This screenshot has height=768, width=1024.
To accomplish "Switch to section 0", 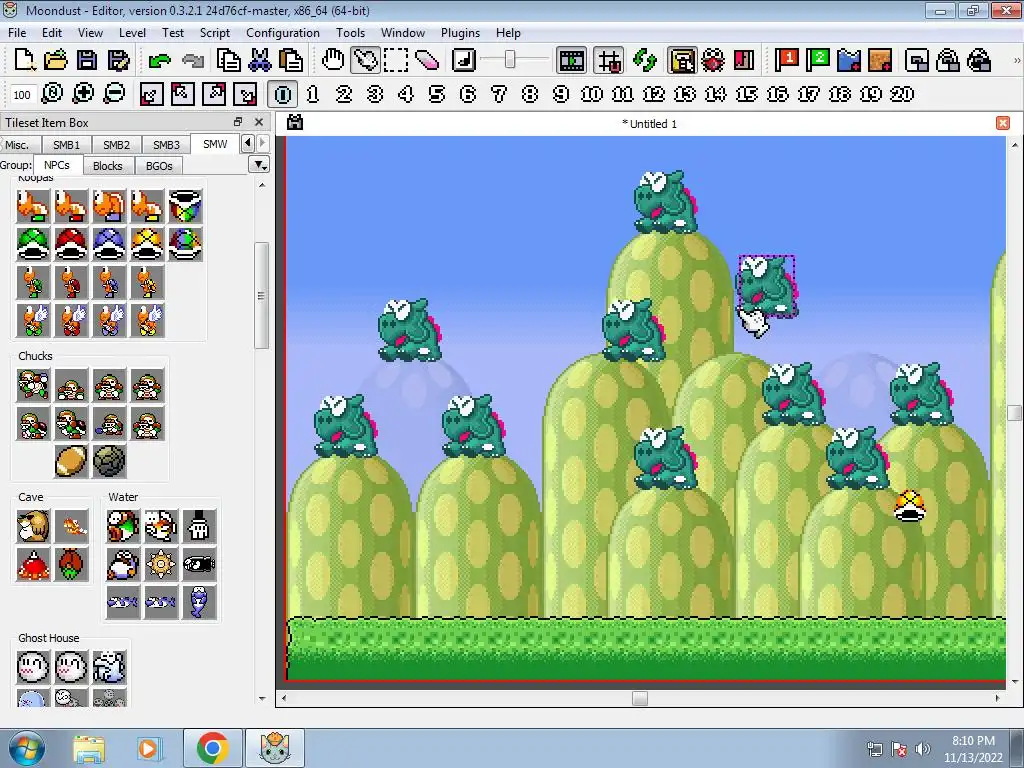I will pyautogui.click(x=282, y=94).
